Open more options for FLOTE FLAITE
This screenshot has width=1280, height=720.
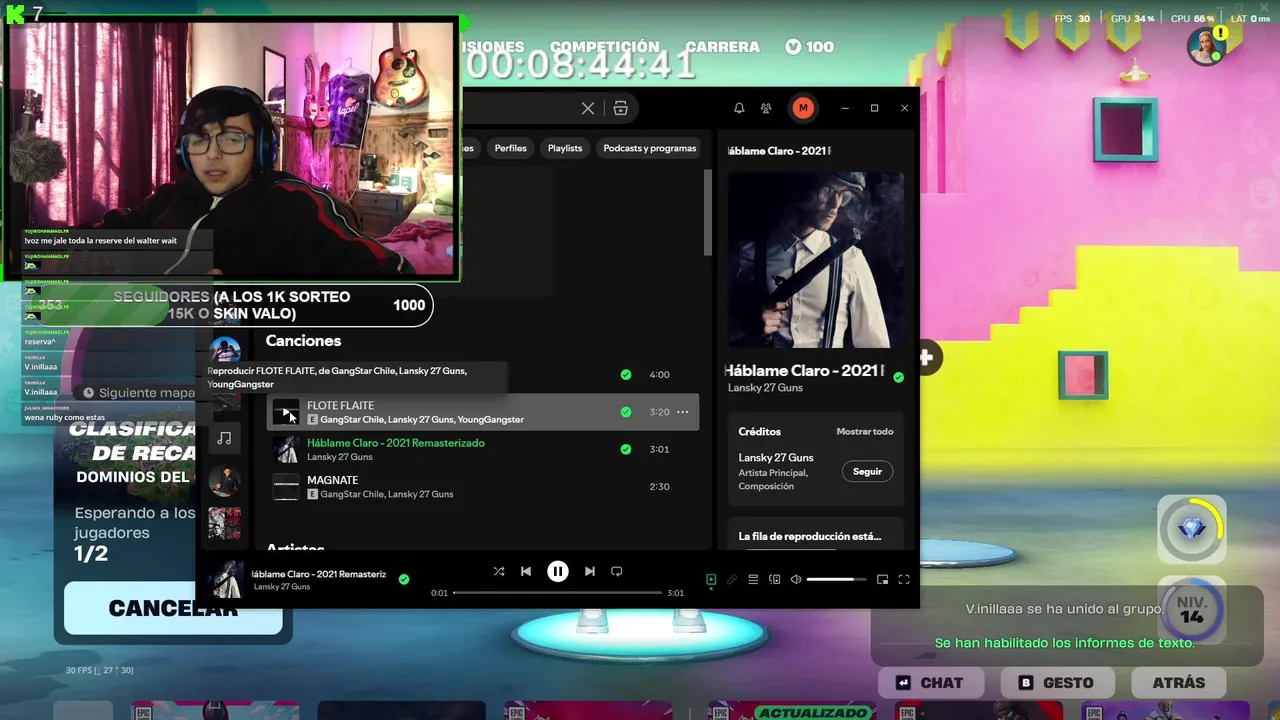point(682,412)
